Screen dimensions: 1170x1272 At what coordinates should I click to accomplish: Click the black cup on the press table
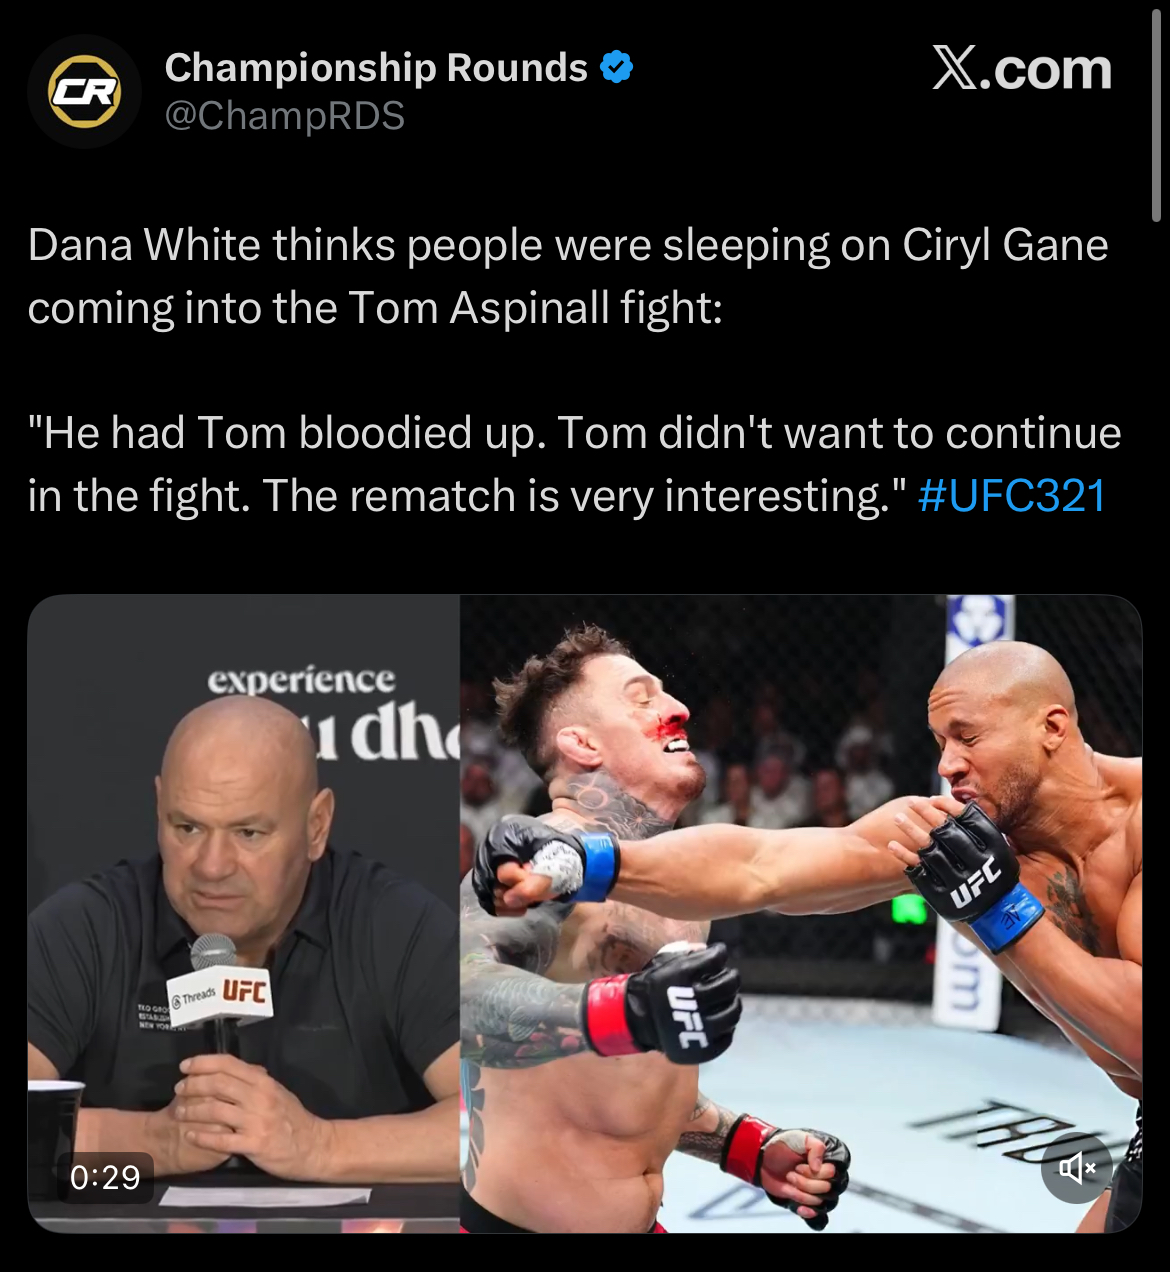point(55,1128)
